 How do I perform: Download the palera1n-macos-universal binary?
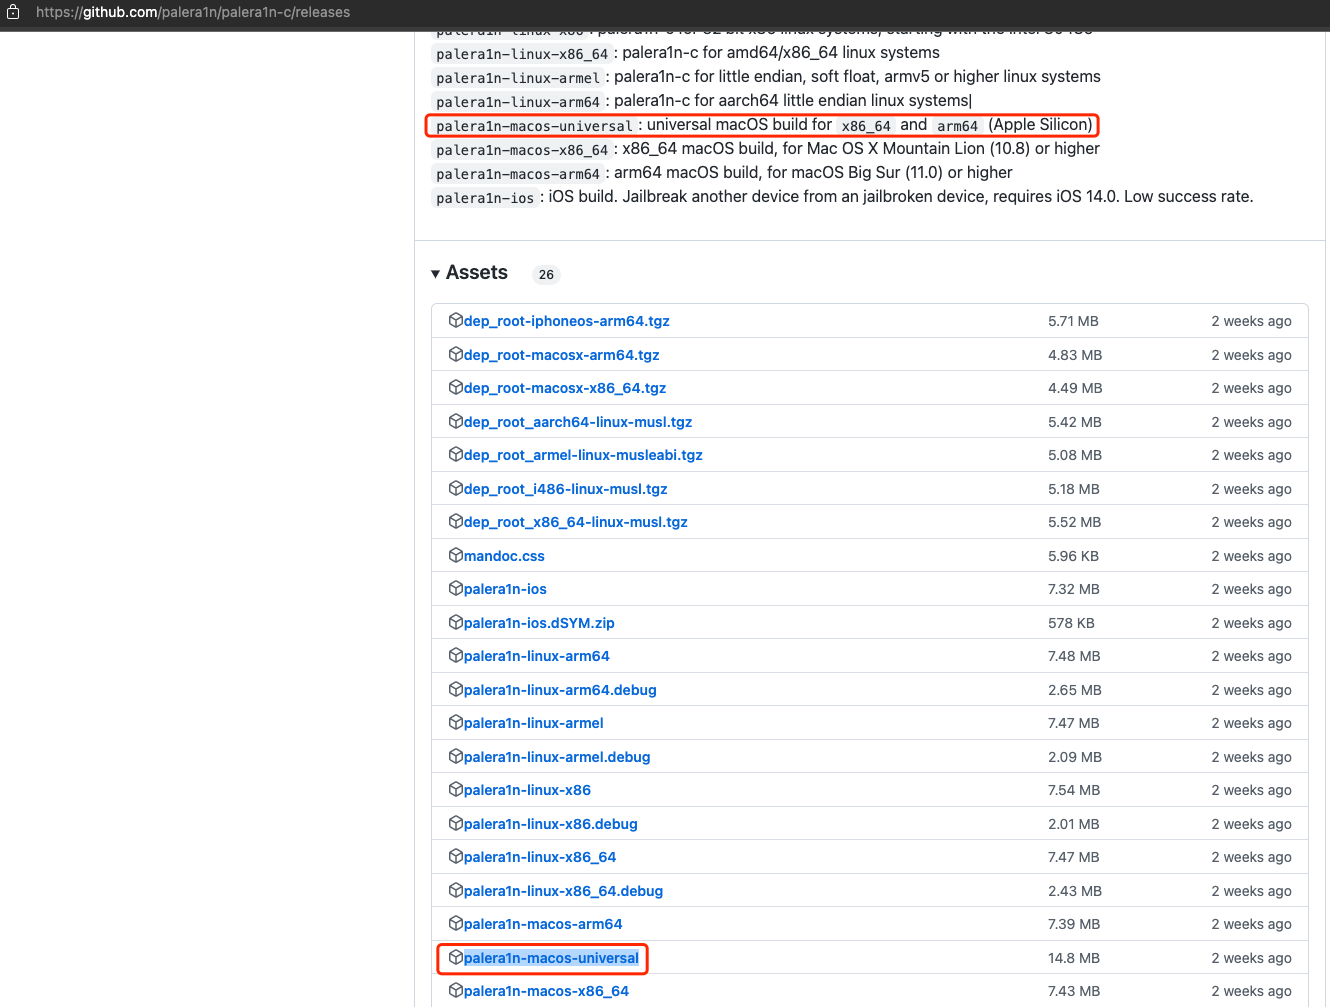(x=551, y=958)
